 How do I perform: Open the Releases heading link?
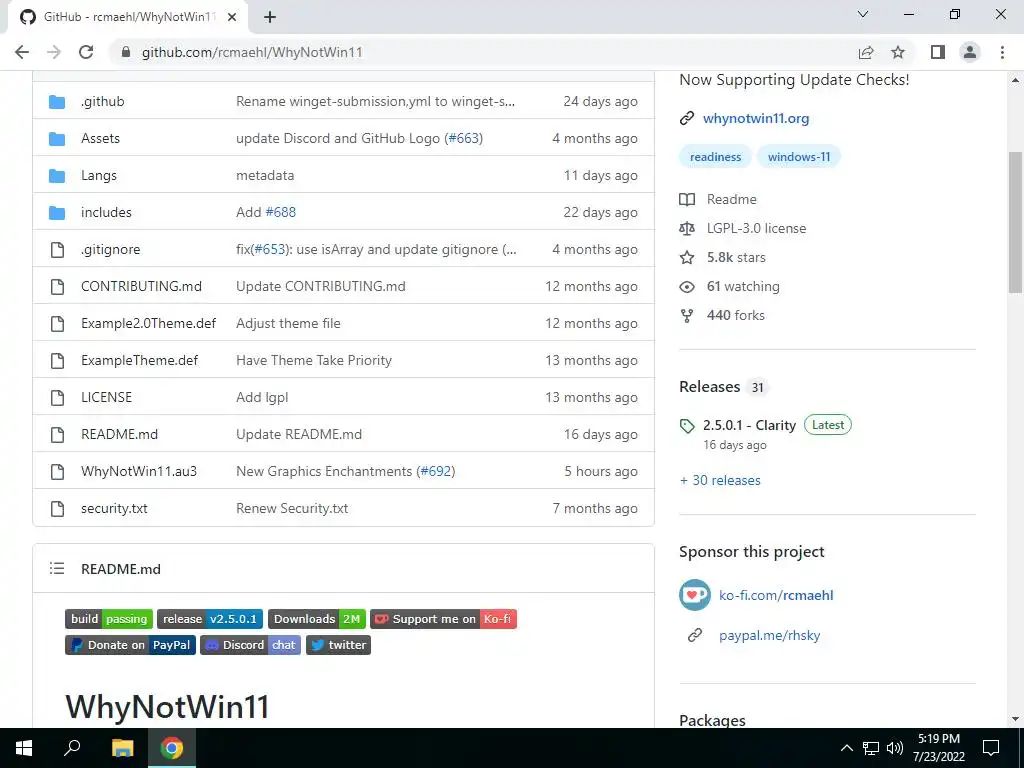[x=709, y=387]
